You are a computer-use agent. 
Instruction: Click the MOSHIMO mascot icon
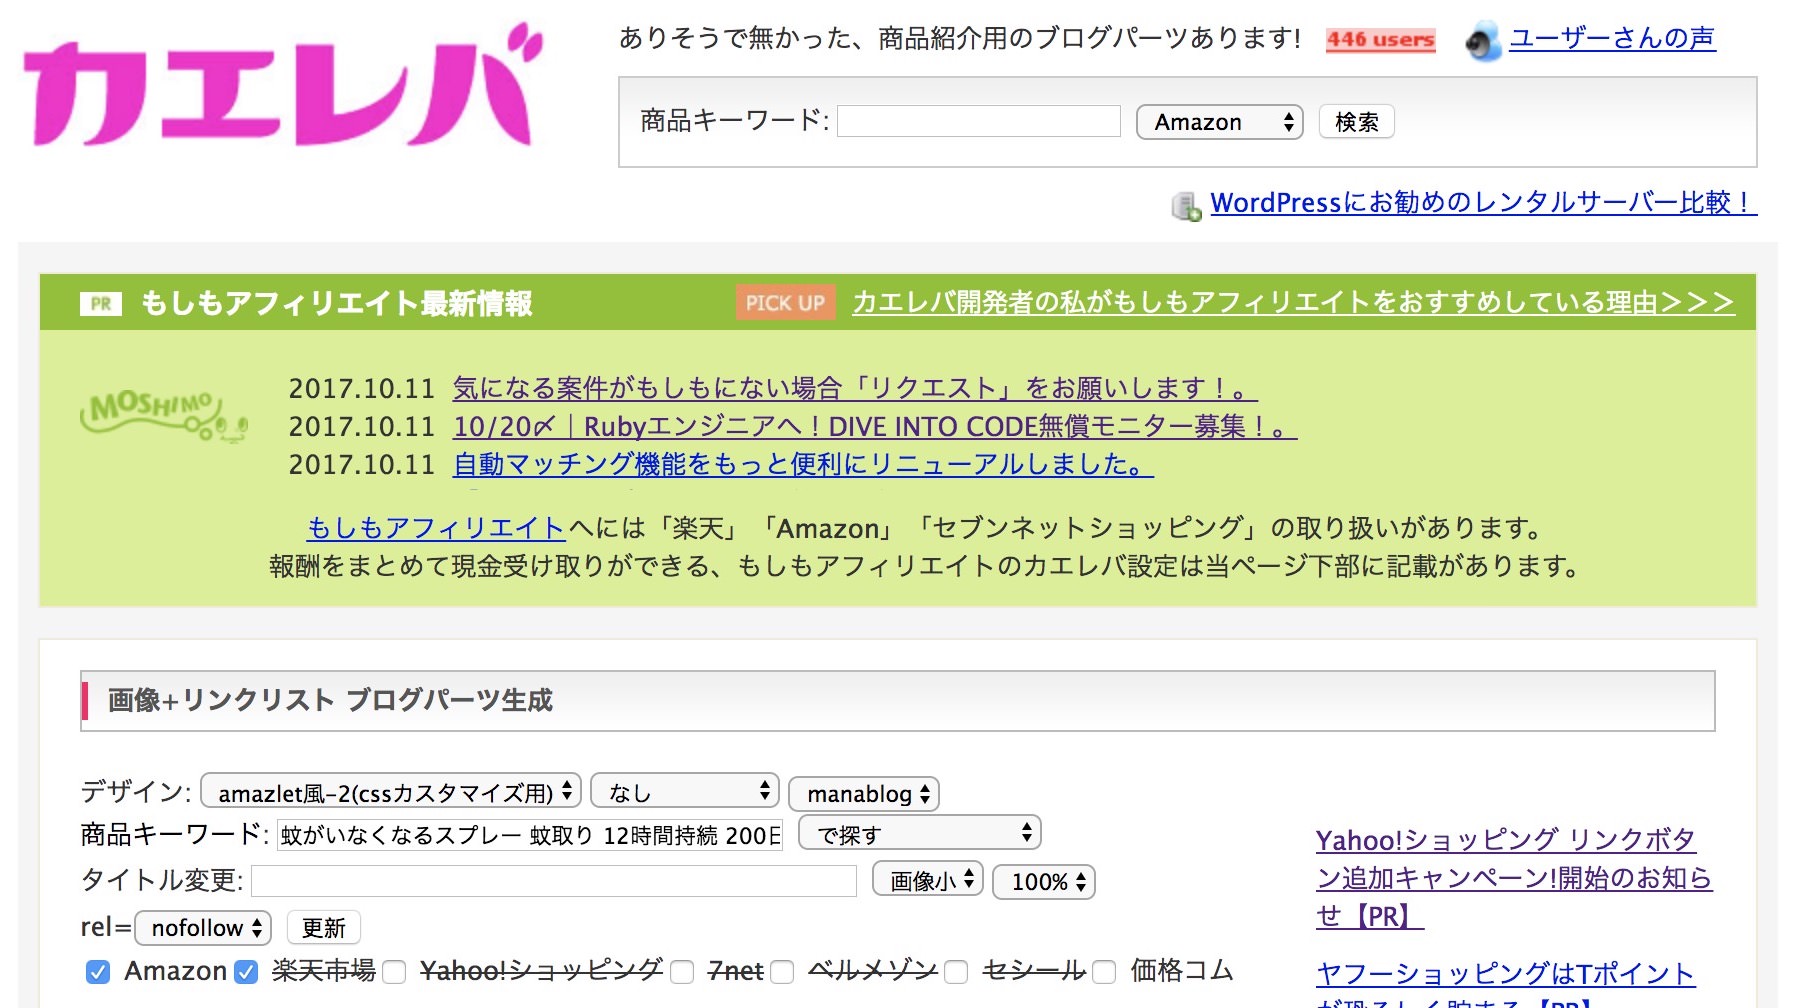tap(162, 413)
